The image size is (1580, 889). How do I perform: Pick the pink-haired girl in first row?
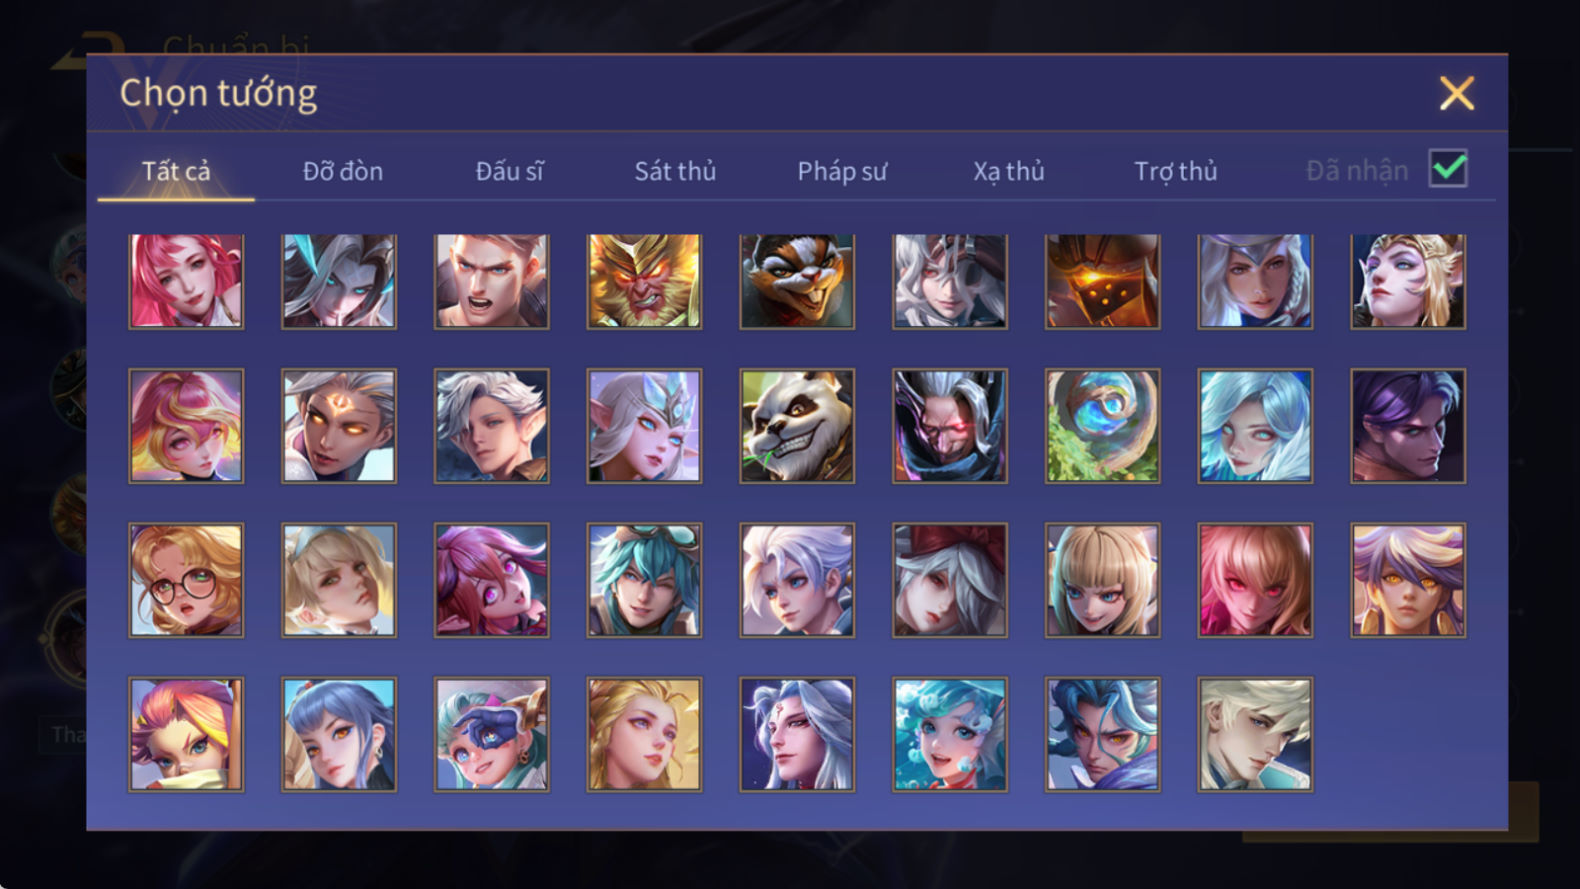tap(186, 281)
